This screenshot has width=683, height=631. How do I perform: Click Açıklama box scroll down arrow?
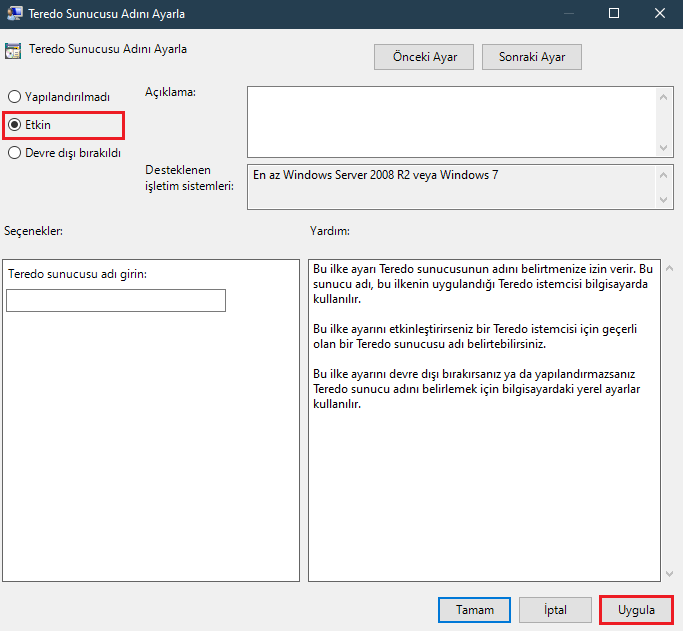663,148
